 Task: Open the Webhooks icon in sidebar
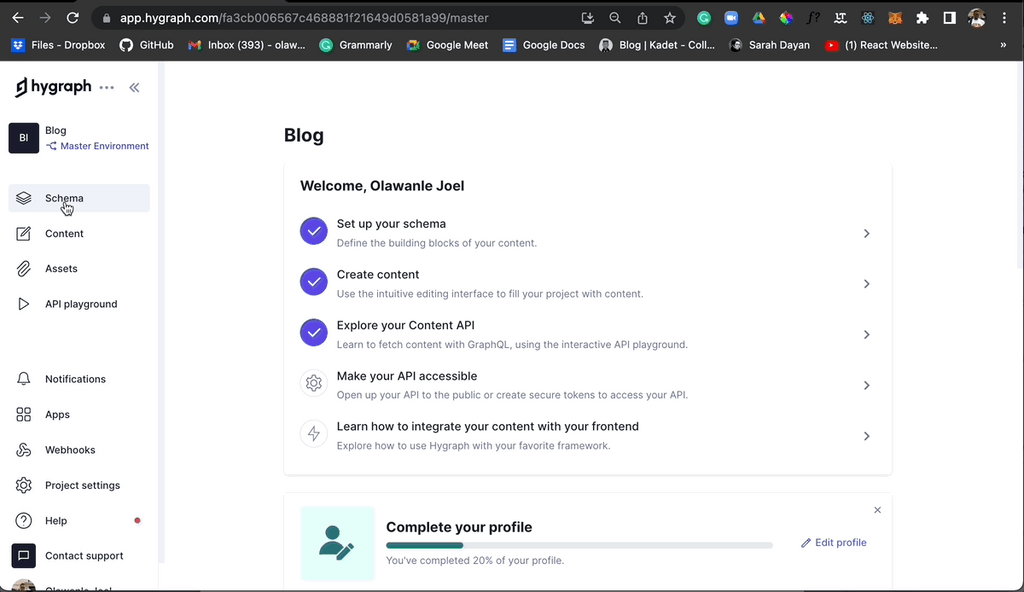24,450
